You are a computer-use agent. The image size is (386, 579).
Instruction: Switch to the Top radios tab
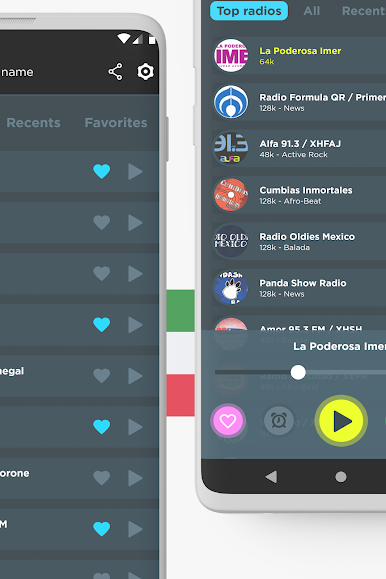point(249,11)
